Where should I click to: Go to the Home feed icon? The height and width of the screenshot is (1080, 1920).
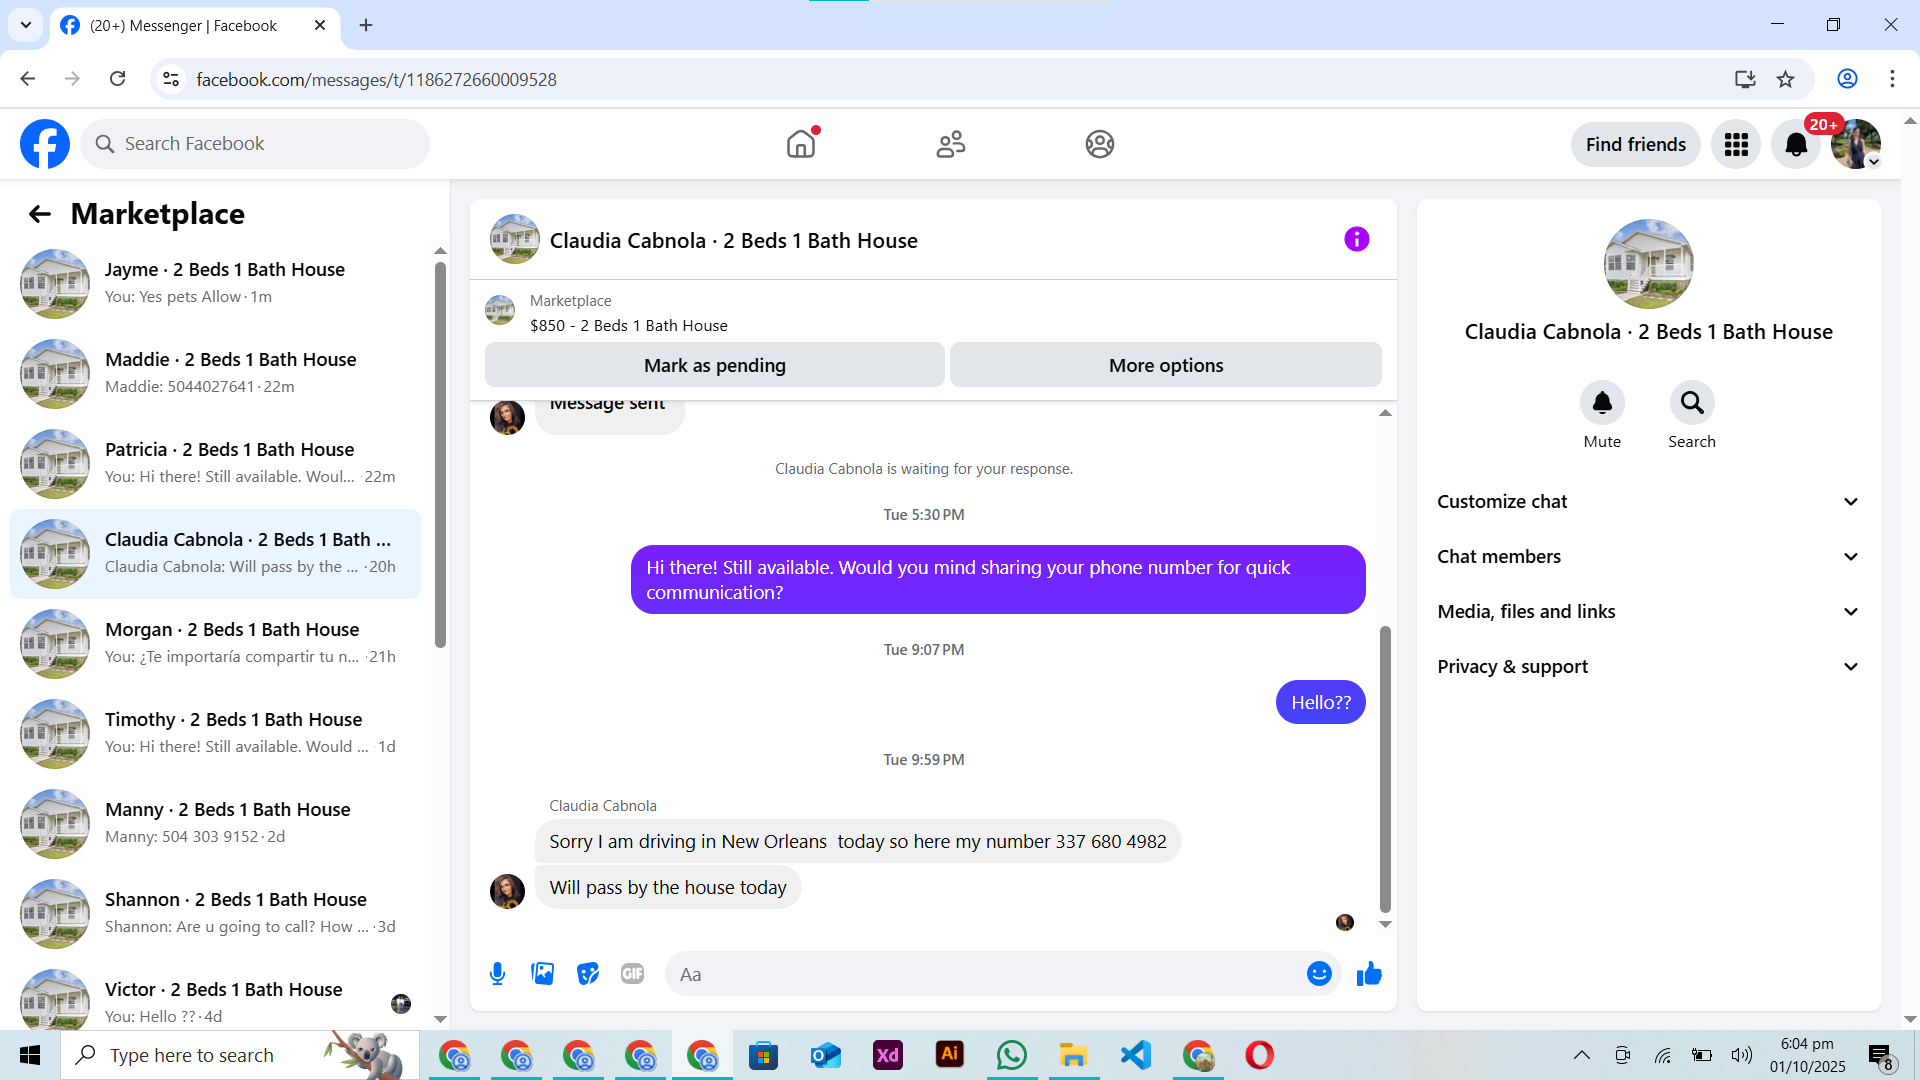point(801,144)
